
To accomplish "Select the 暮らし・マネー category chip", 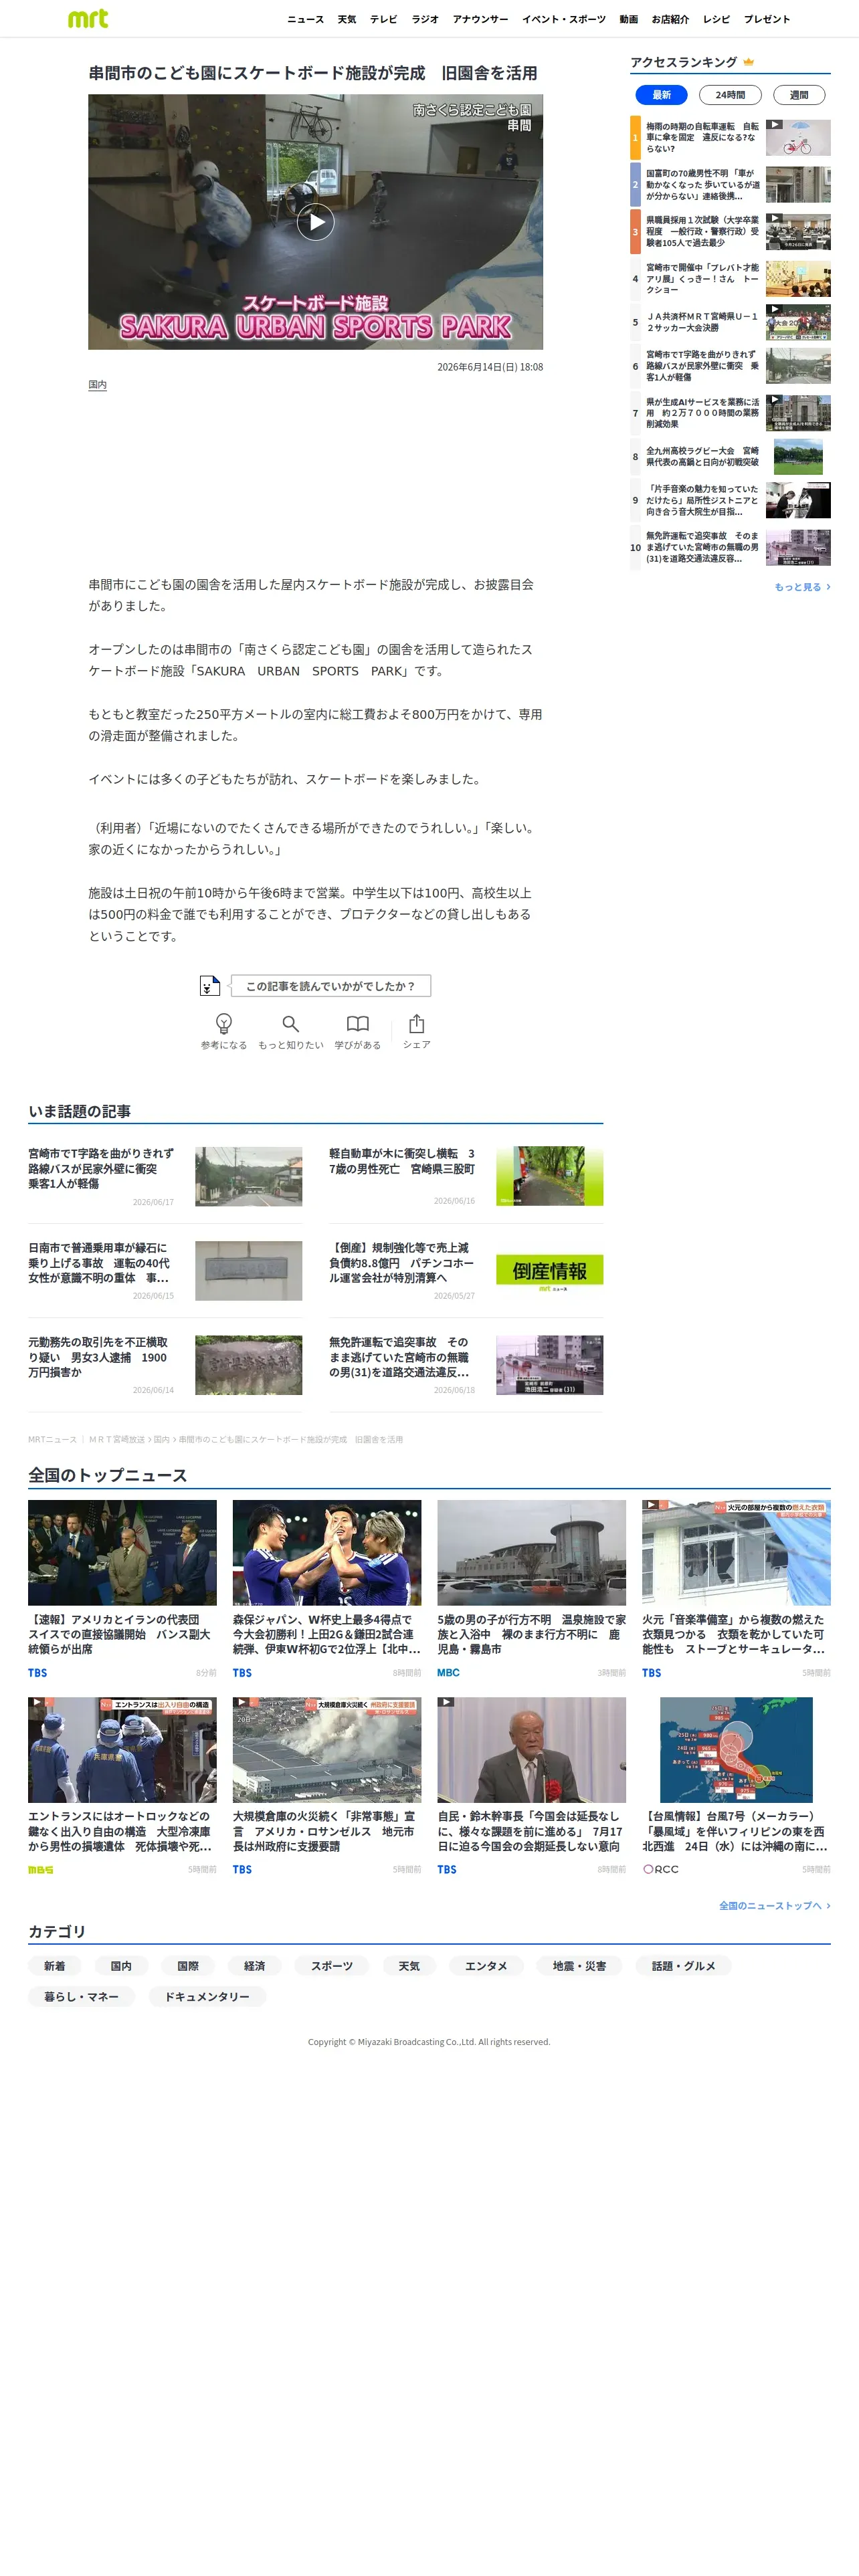I will coord(82,1996).
